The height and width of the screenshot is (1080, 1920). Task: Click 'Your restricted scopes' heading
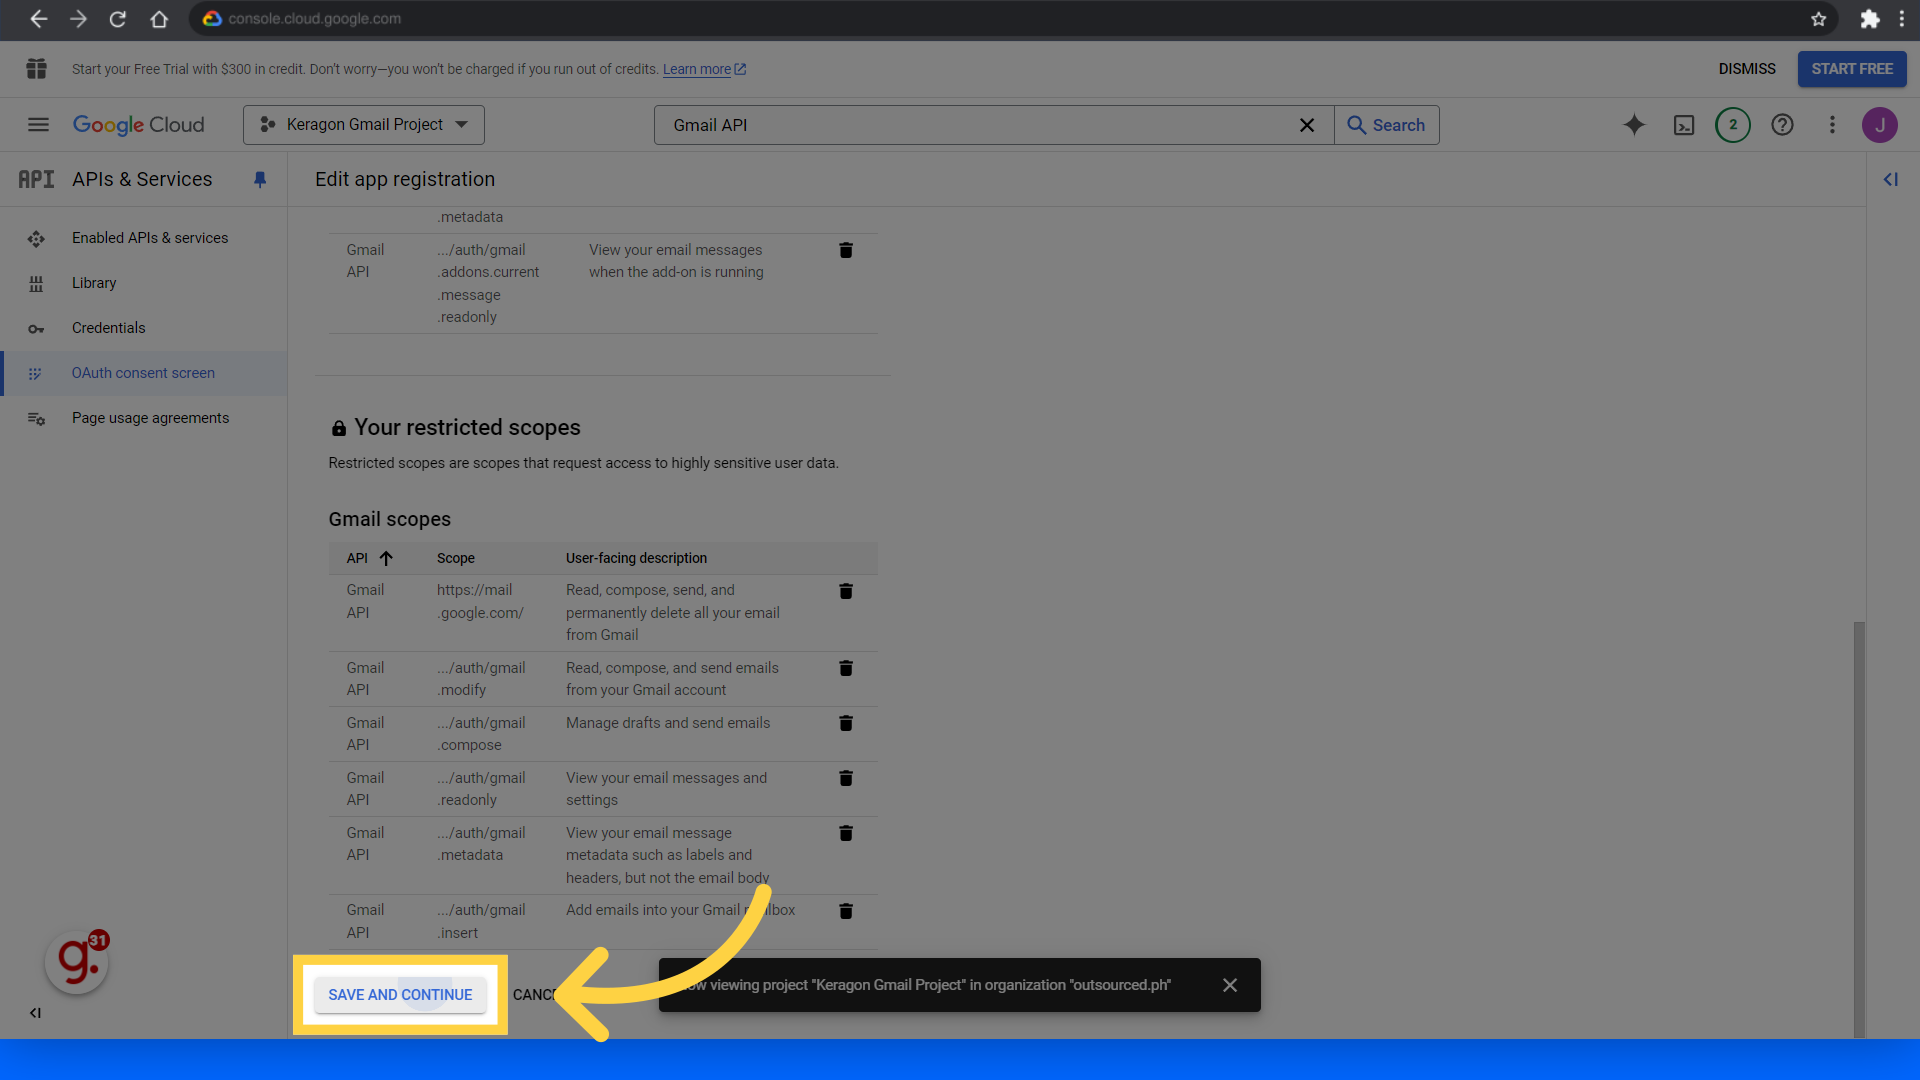467,427
